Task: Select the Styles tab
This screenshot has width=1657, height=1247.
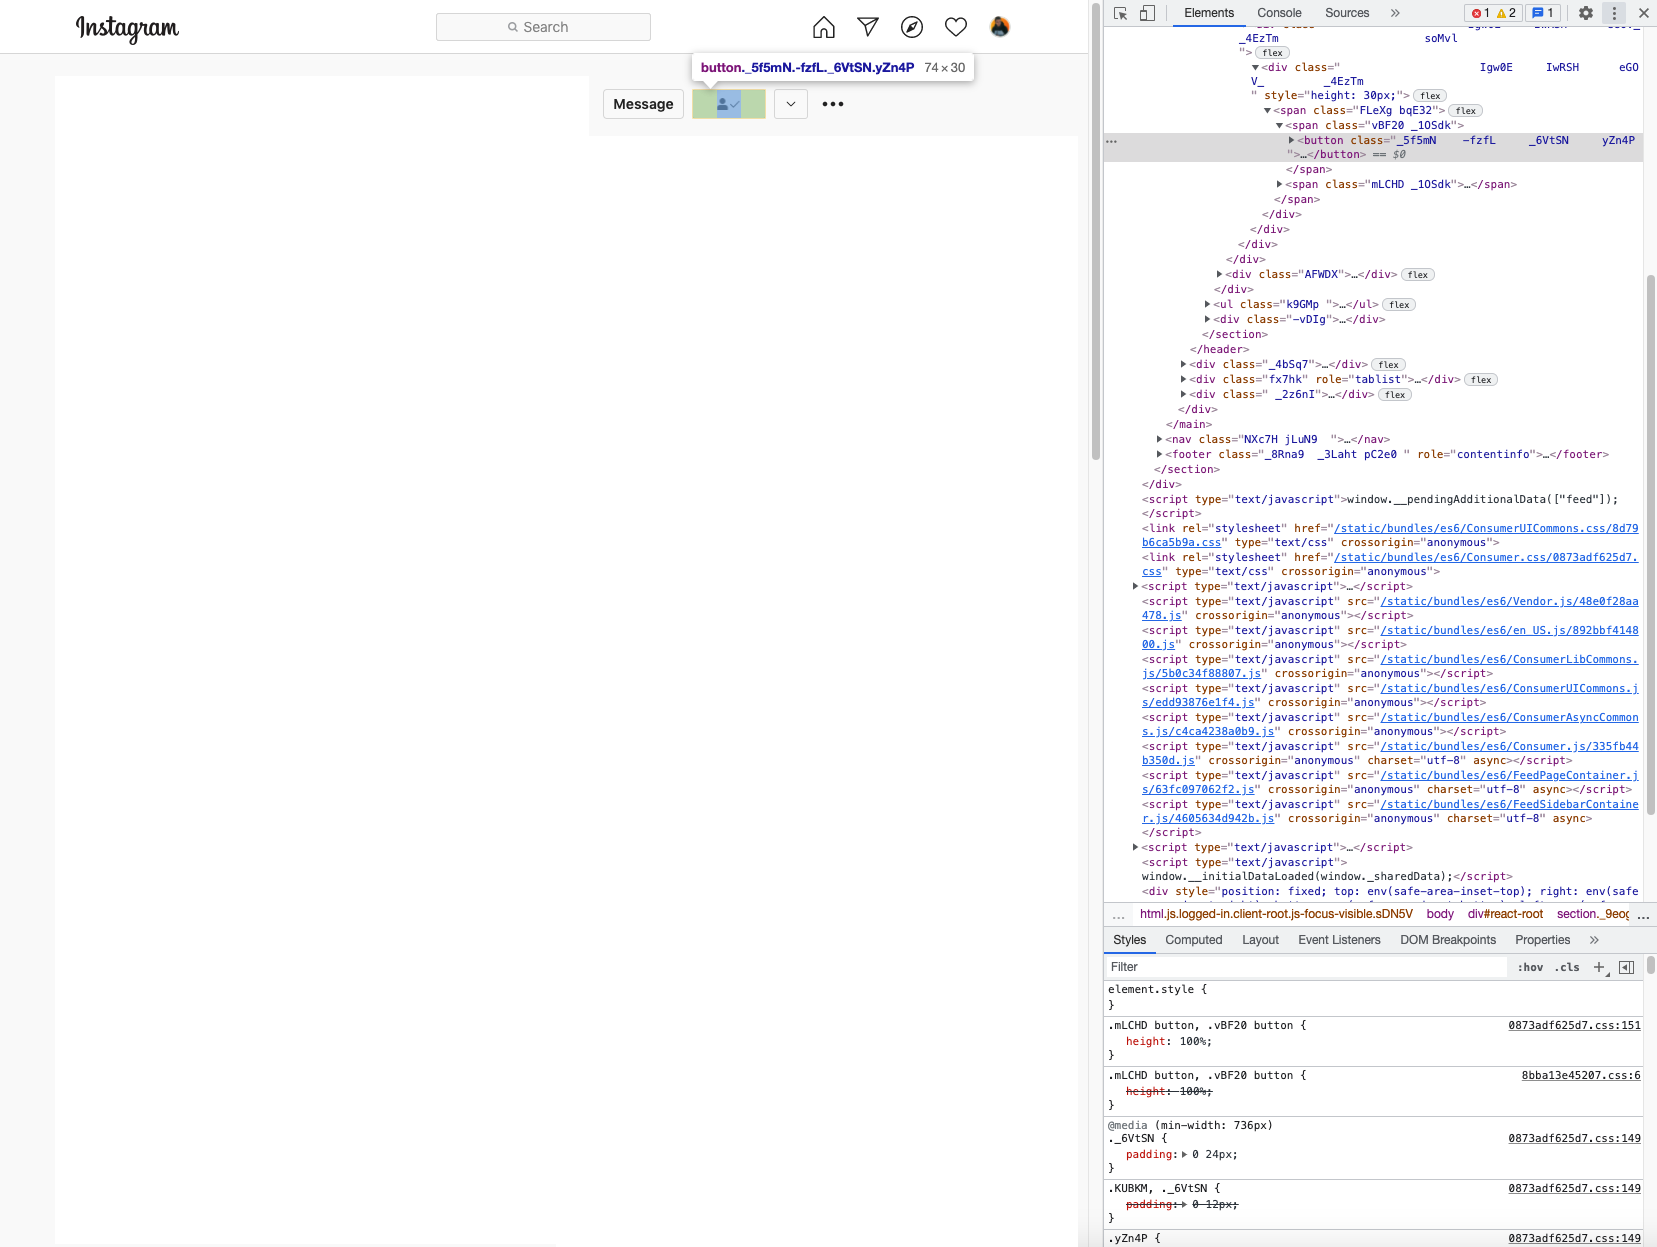Action: point(1129,940)
